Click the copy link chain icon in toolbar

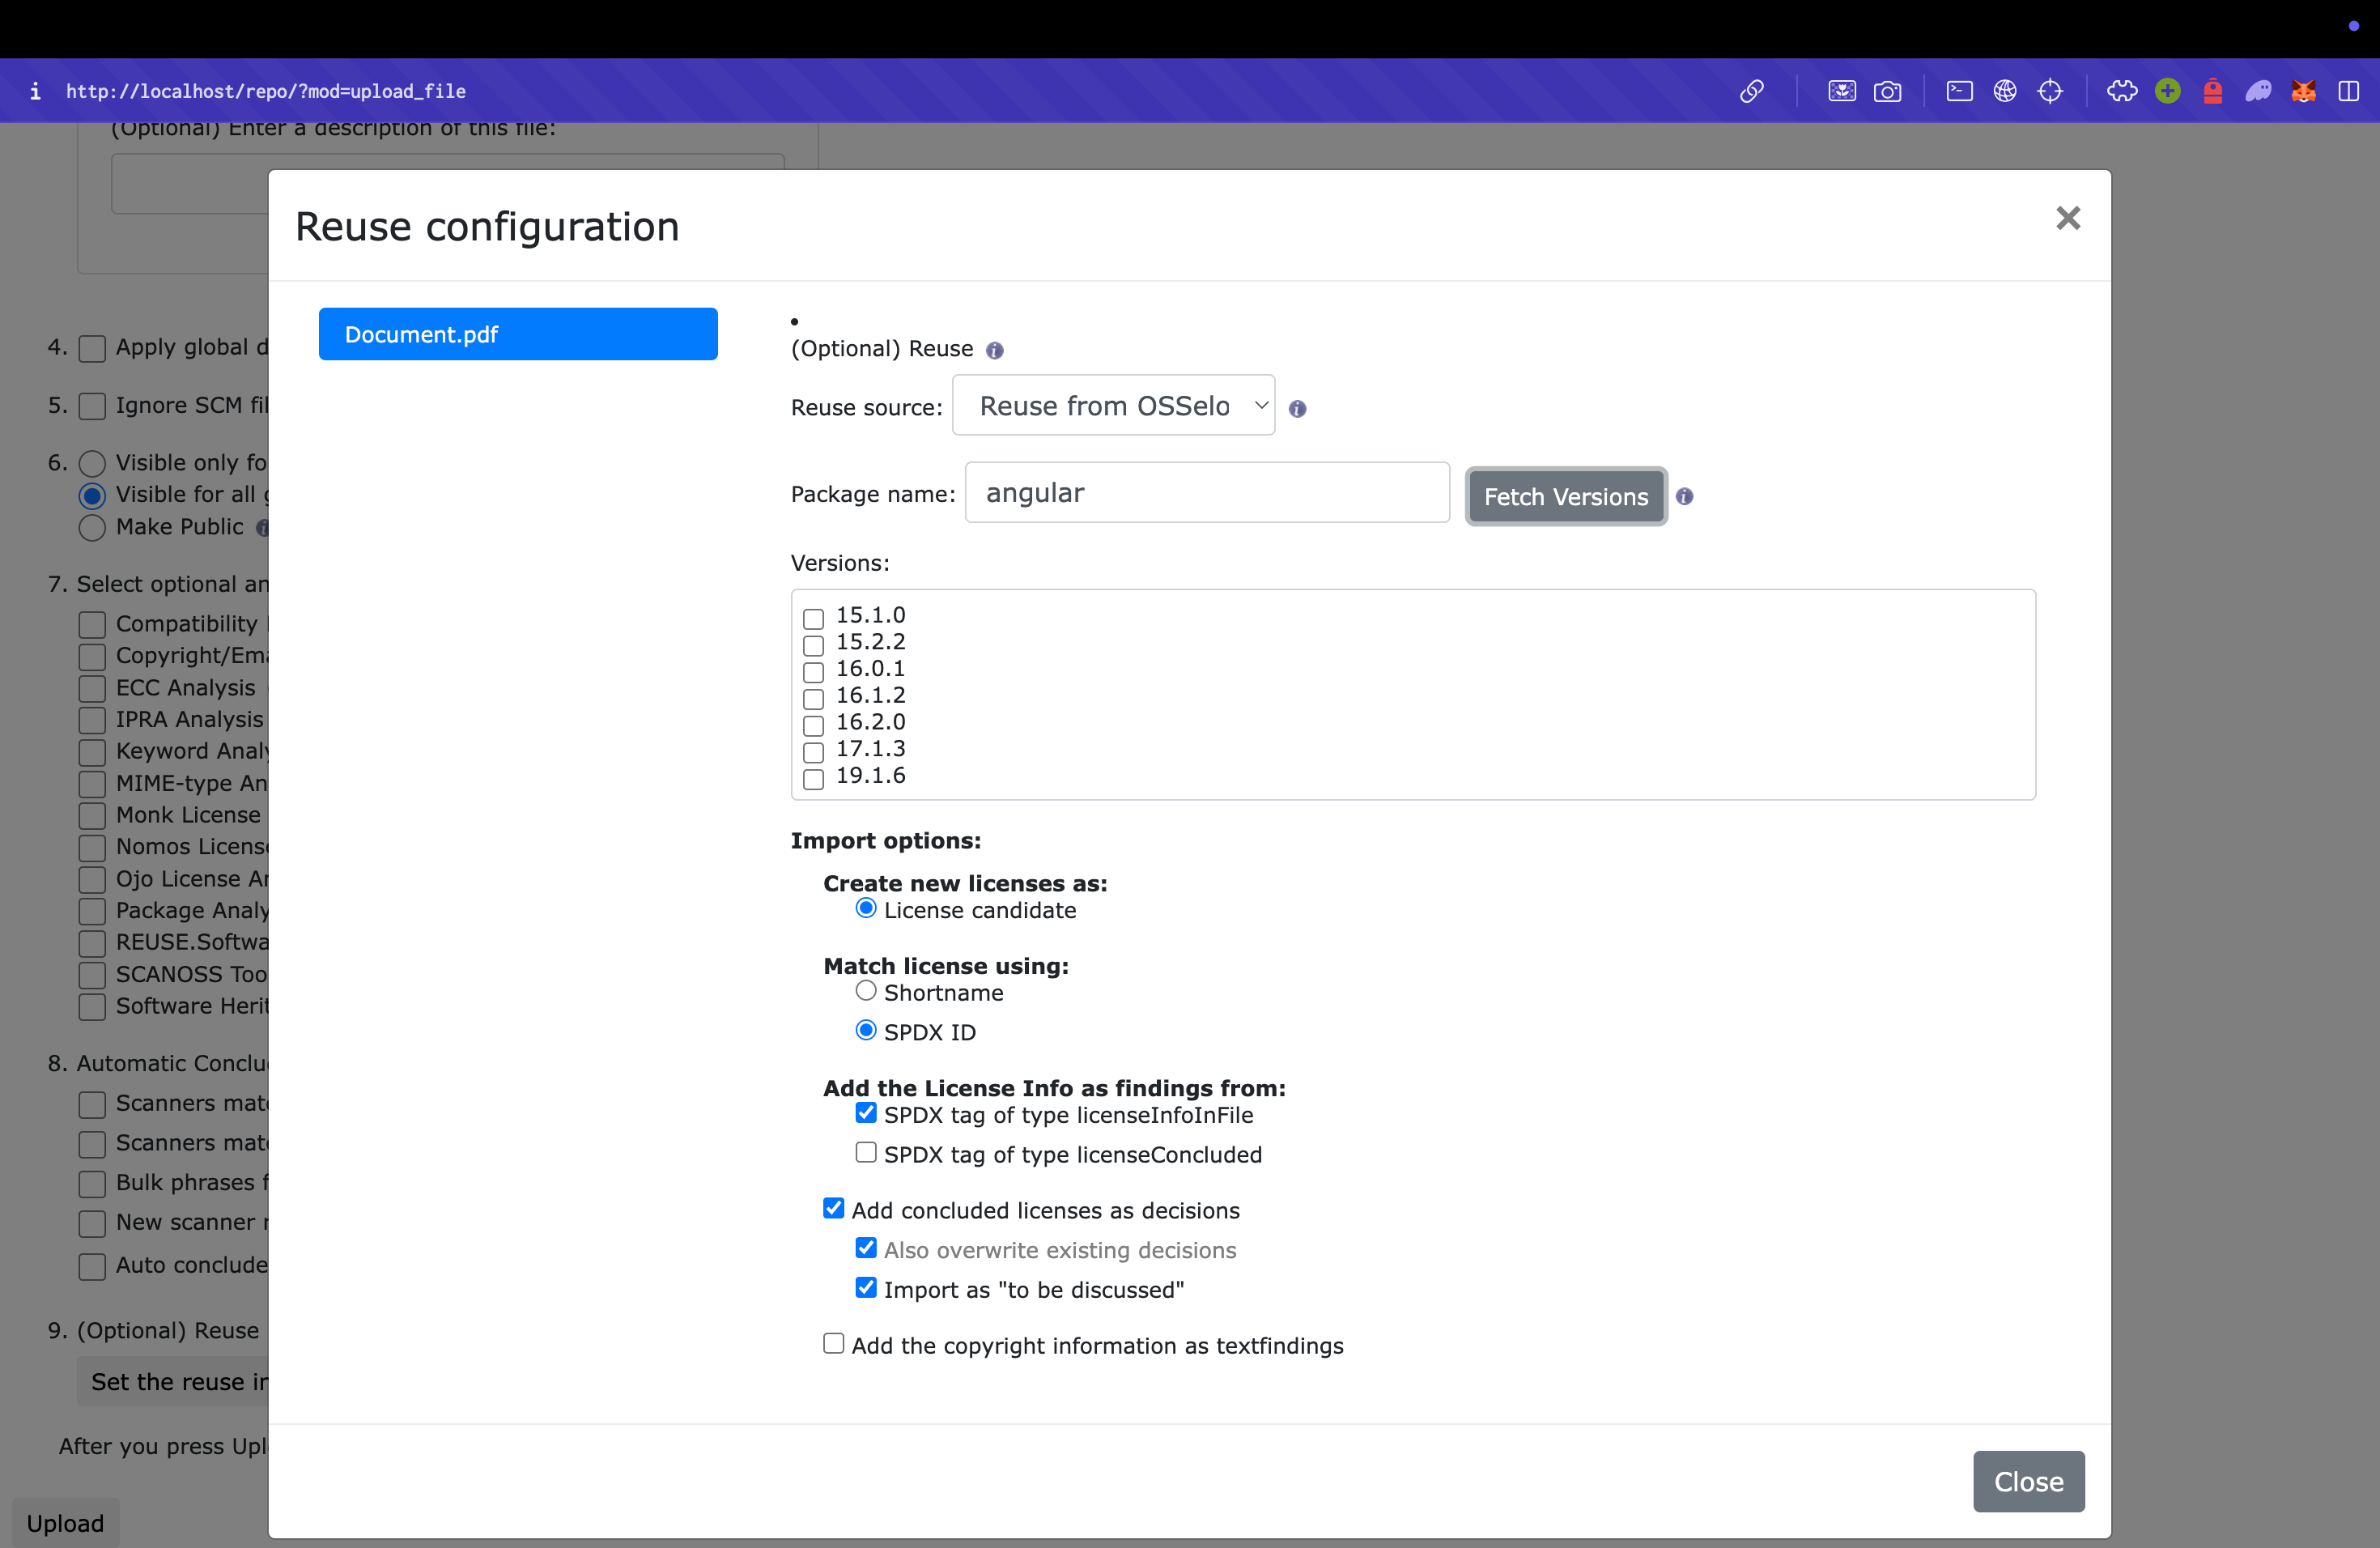pyautogui.click(x=1751, y=91)
